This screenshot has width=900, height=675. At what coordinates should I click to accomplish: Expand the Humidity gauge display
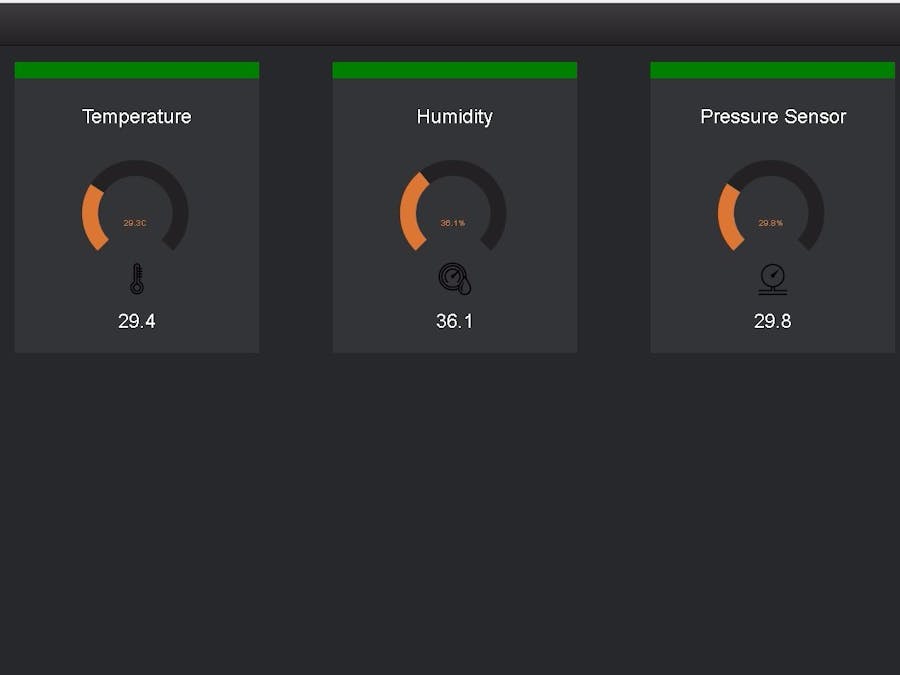[x=455, y=210]
